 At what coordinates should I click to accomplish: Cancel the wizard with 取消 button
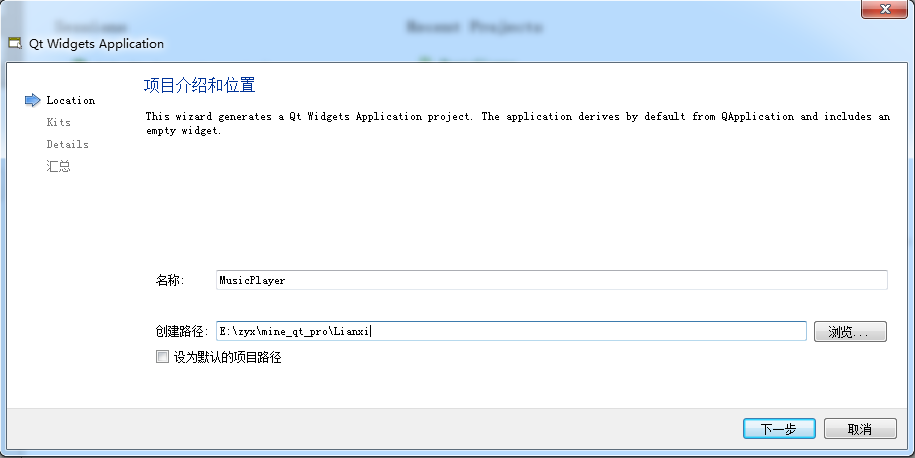pyautogui.click(x=860, y=429)
